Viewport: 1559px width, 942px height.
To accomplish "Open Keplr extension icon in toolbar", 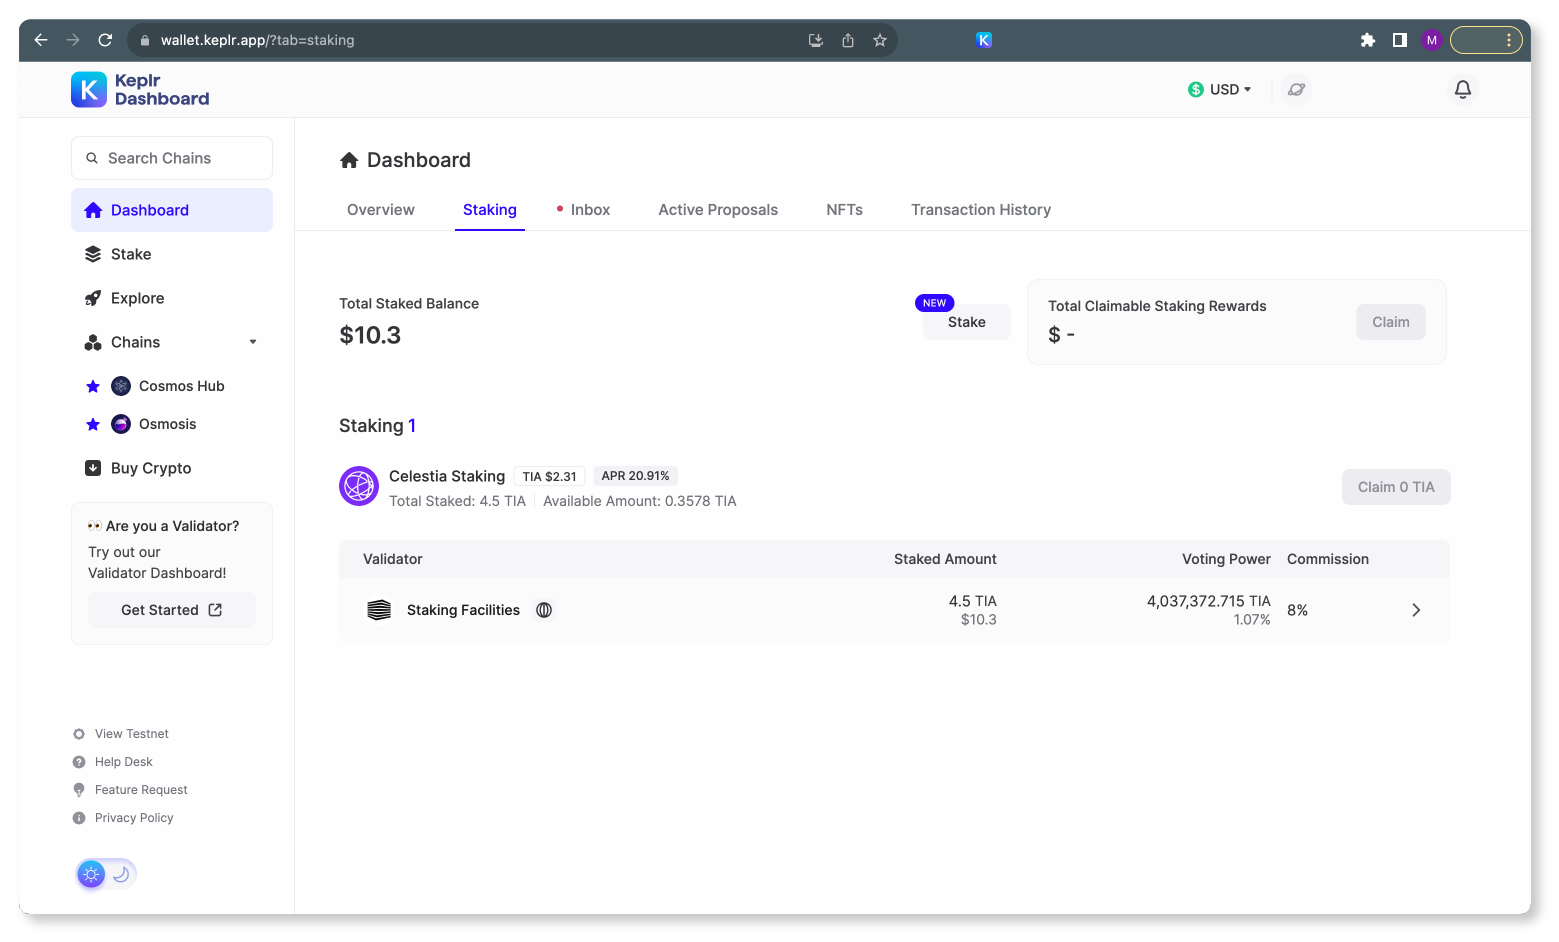I will coord(984,40).
